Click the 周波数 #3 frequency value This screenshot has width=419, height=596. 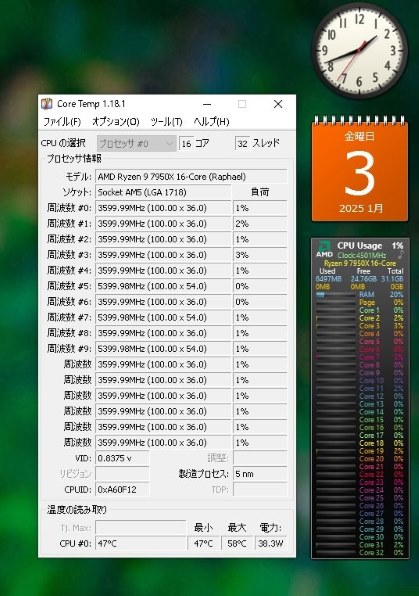(163, 255)
